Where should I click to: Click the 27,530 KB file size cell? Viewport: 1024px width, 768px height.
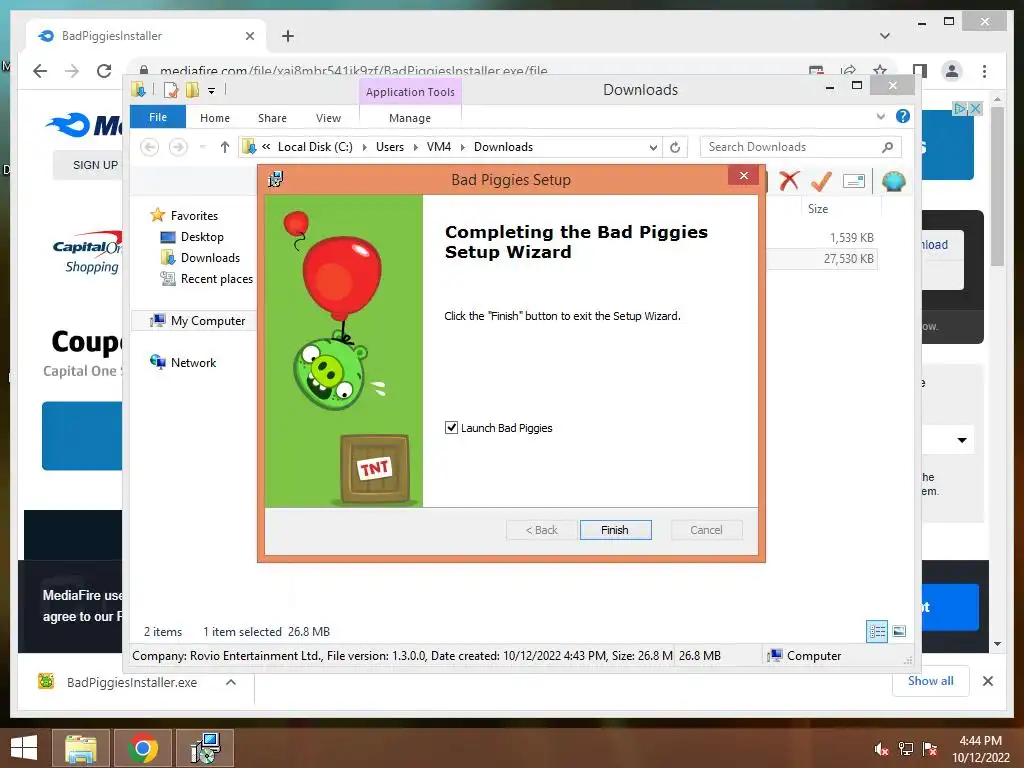point(848,259)
